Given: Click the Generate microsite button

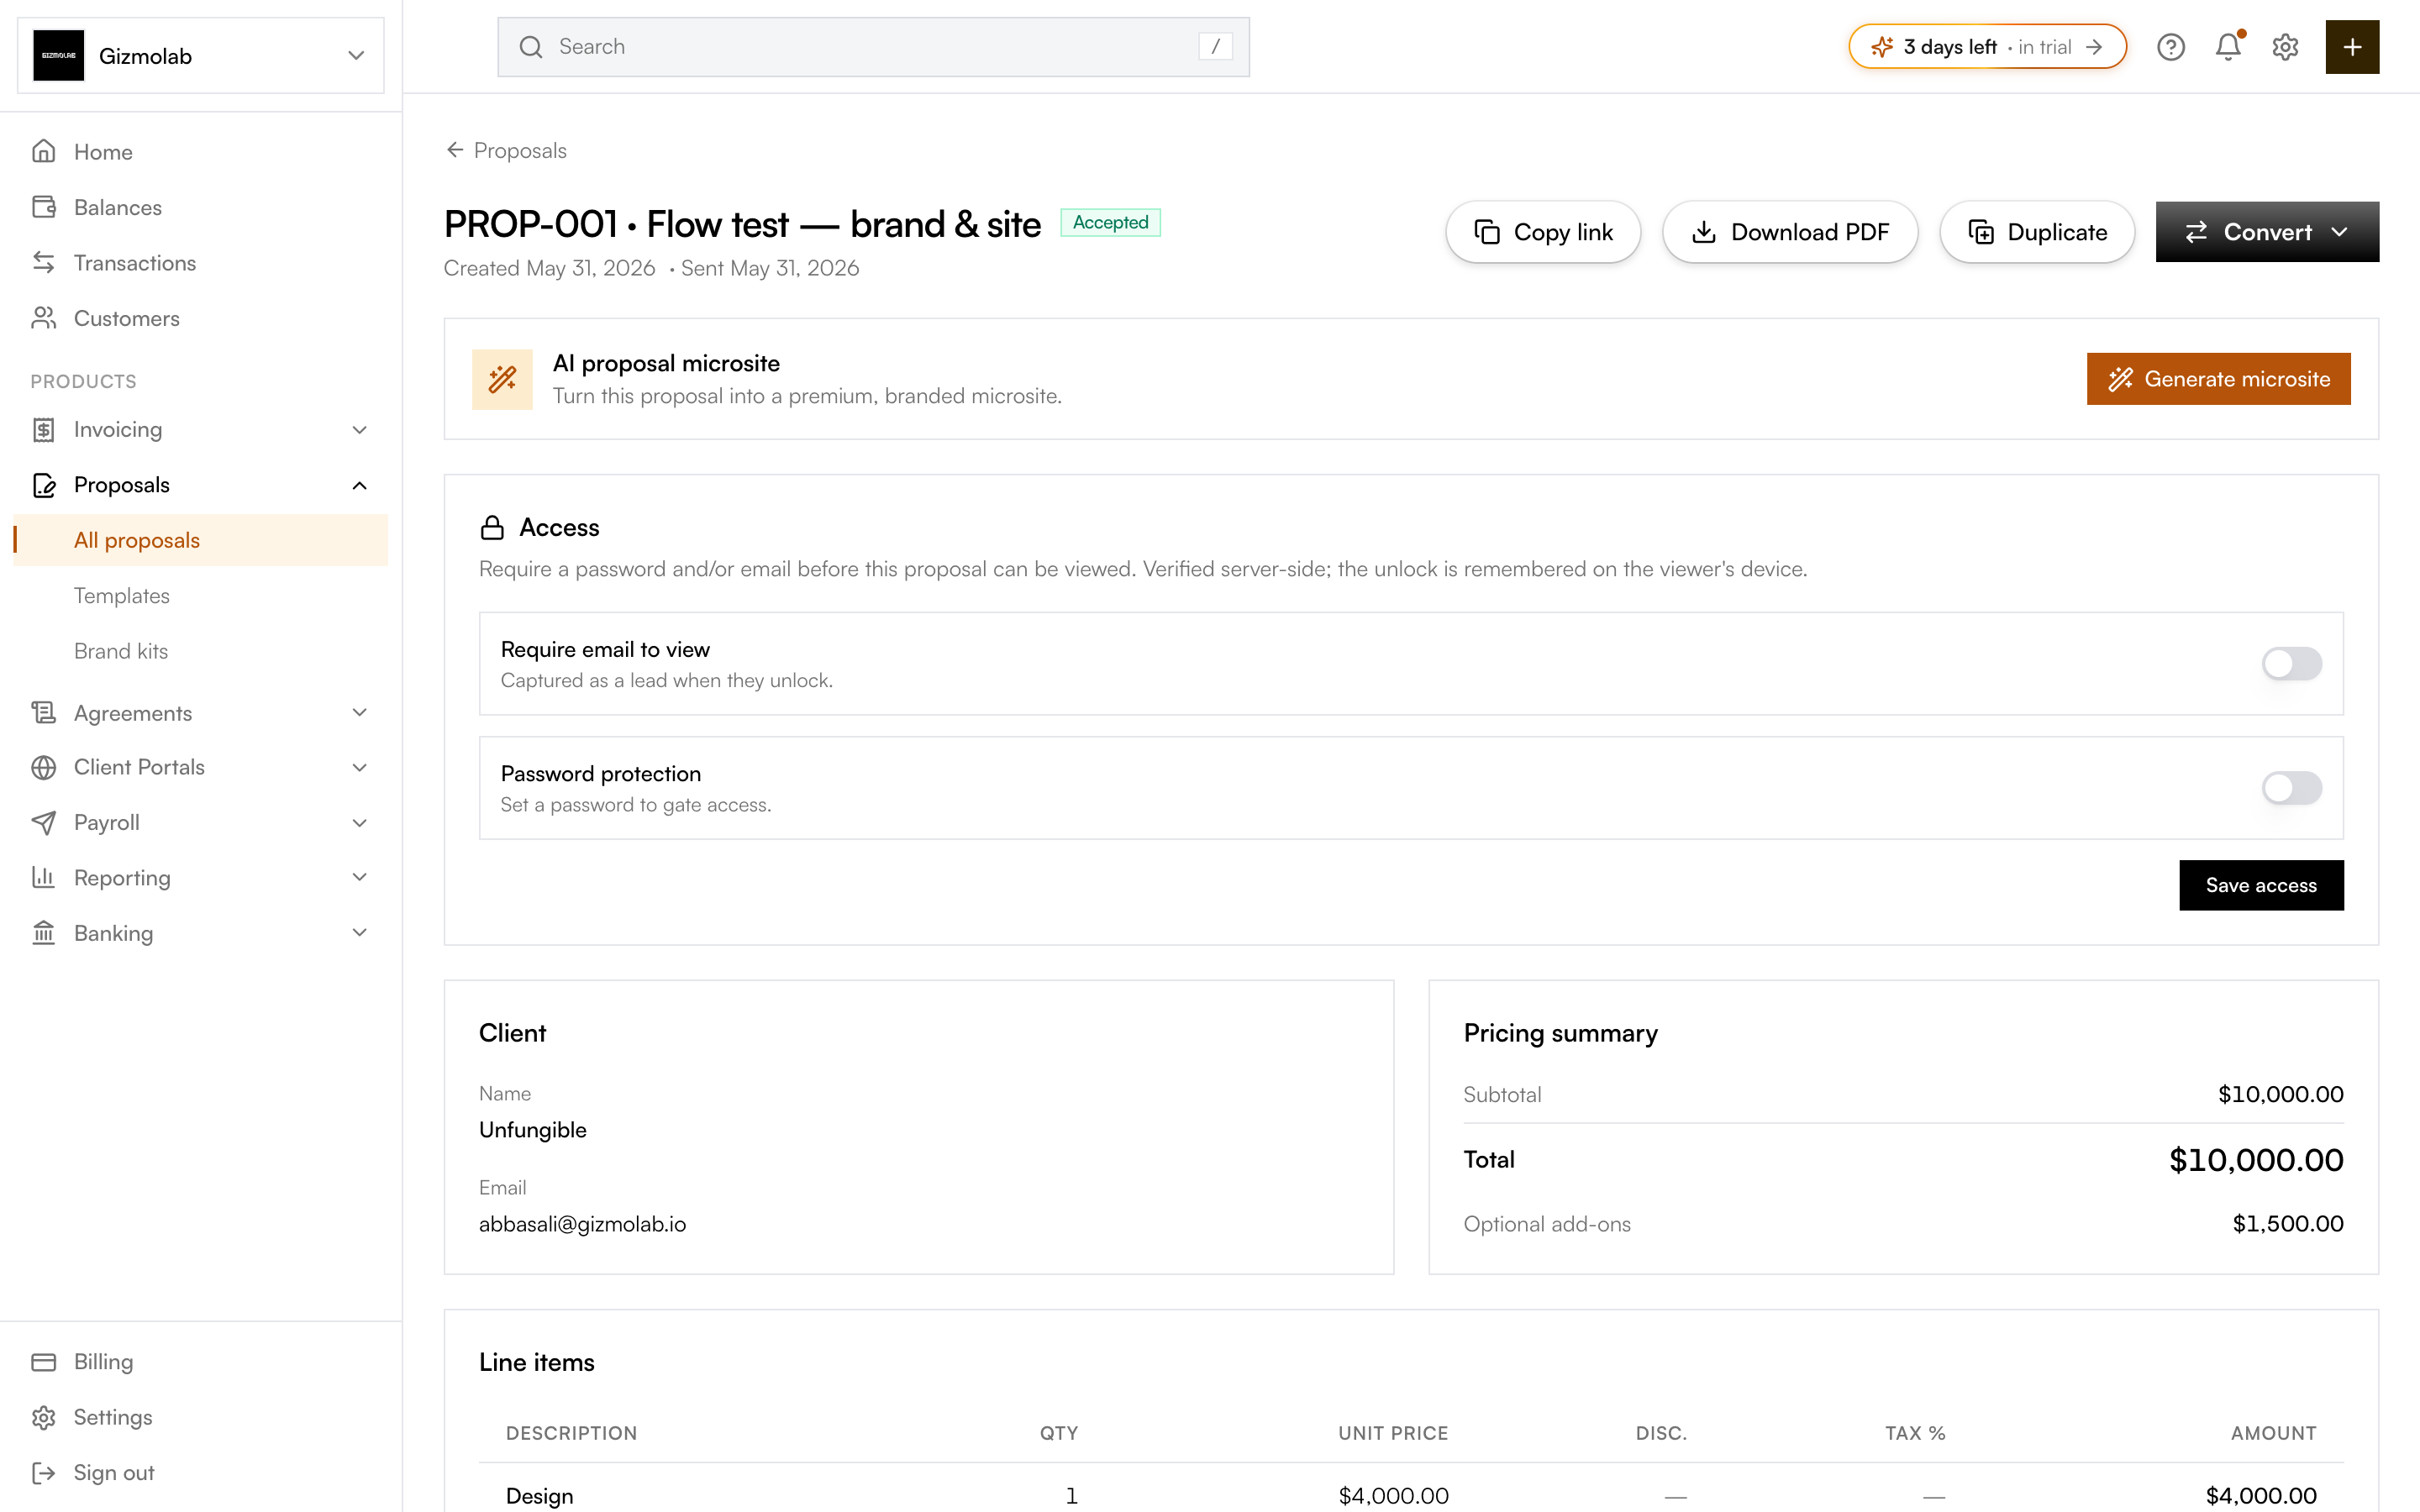Looking at the screenshot, I should [2218, 379].
